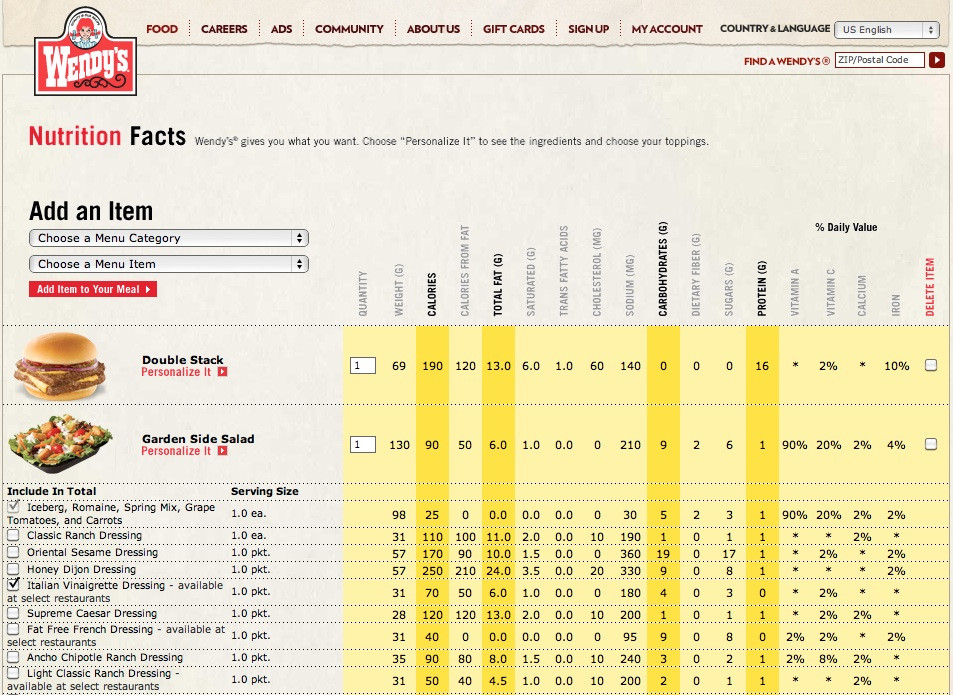Open Personalize It for Garden Side Salad
The image size is (953, 695).
coord(184,451)
